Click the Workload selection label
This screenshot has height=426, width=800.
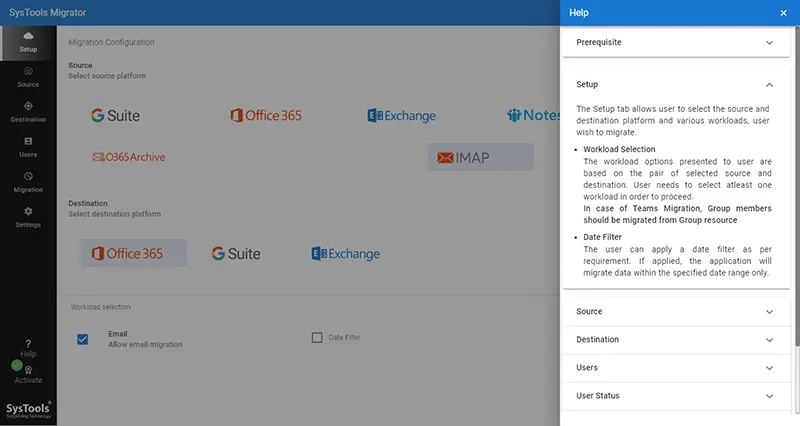point(101,307)
